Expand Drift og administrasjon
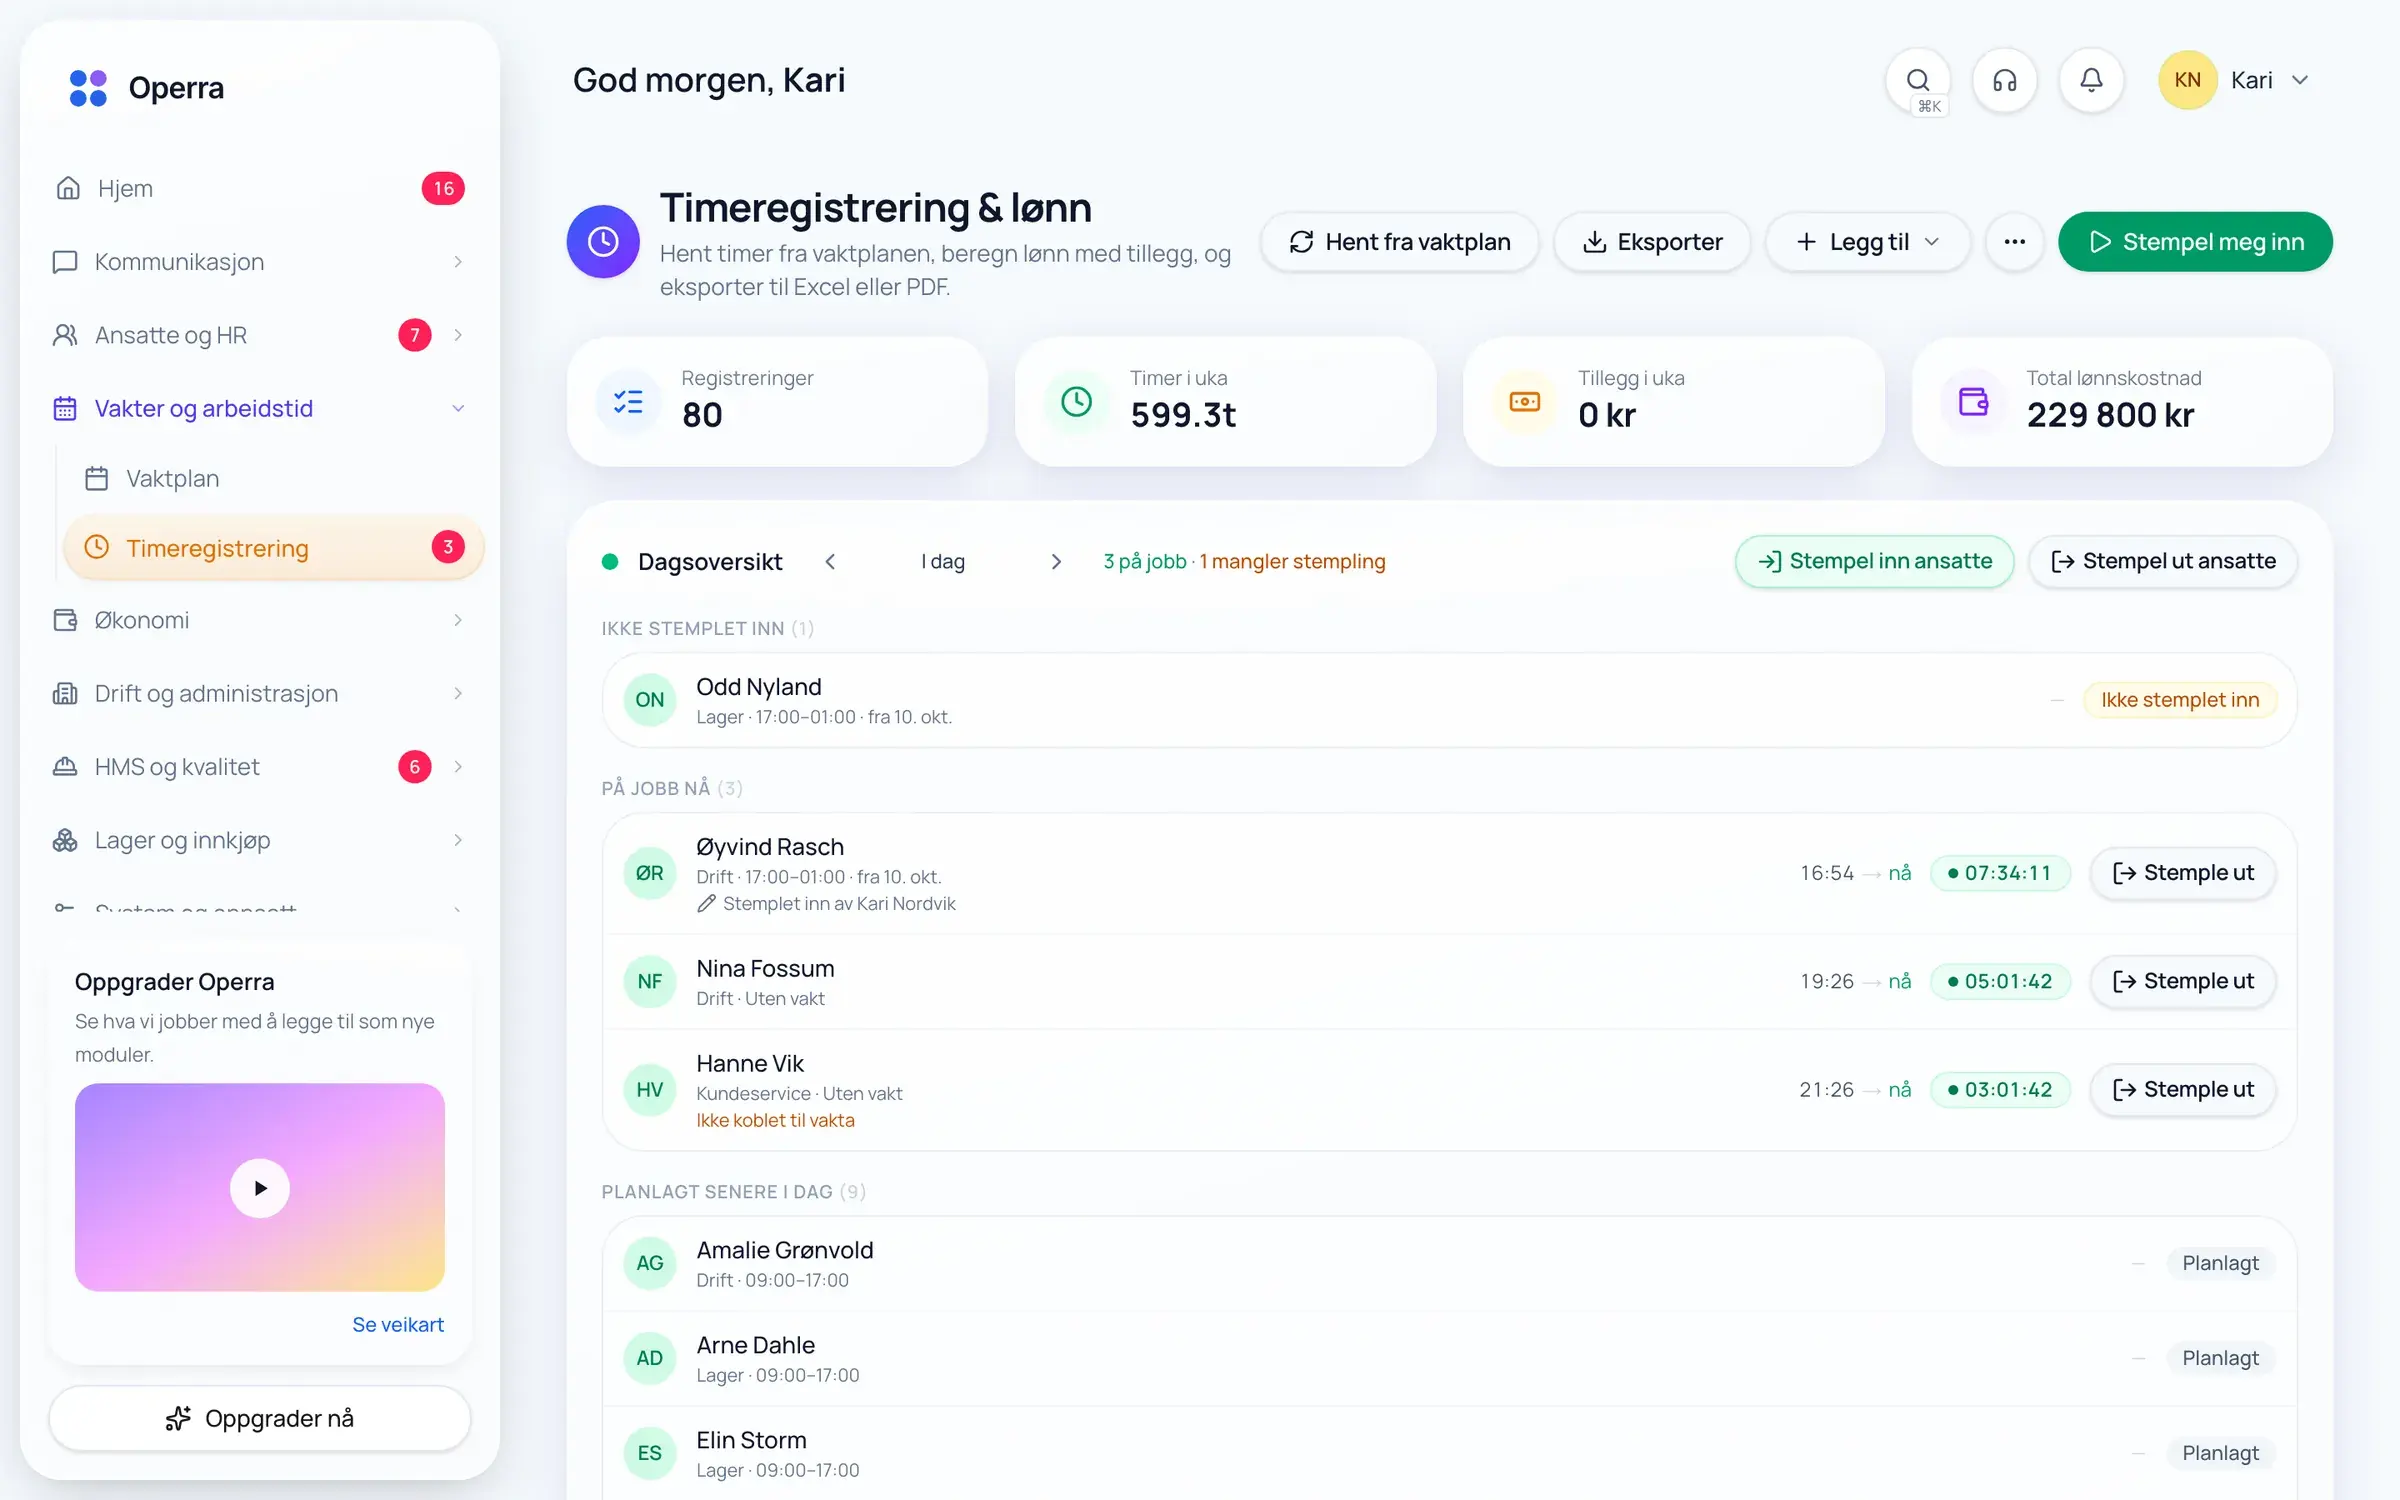Screen dimensions: 2400x1500 (260, 693)
